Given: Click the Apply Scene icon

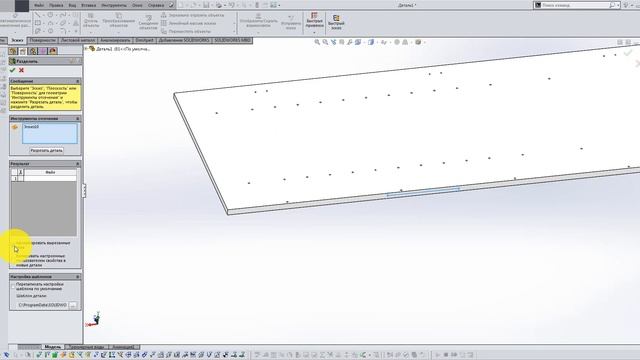Looking at the screenshot, I should 405,42.
